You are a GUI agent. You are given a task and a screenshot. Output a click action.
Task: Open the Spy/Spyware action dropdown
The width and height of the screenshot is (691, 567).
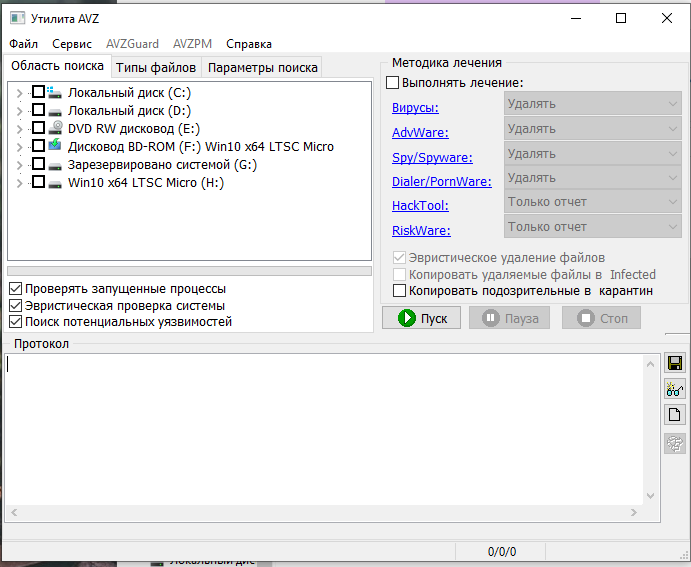point(593,154)
